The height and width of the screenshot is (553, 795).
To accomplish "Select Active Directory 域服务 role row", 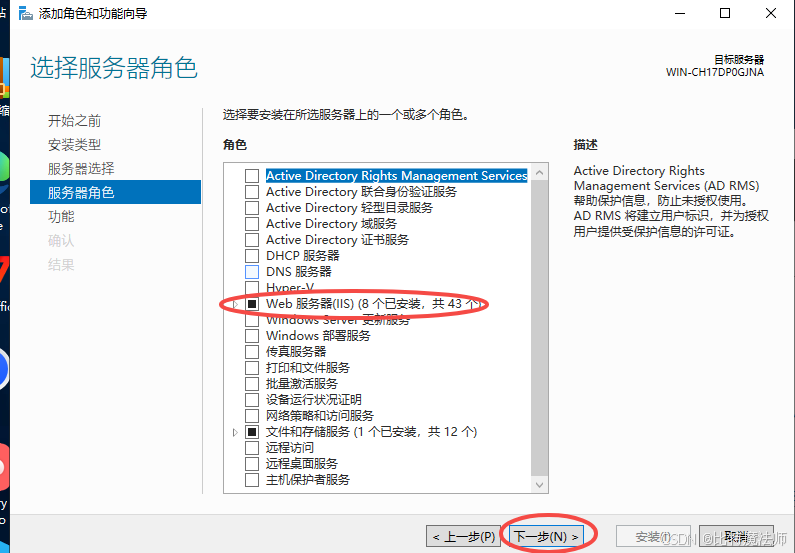I will (x=331, y=224).
